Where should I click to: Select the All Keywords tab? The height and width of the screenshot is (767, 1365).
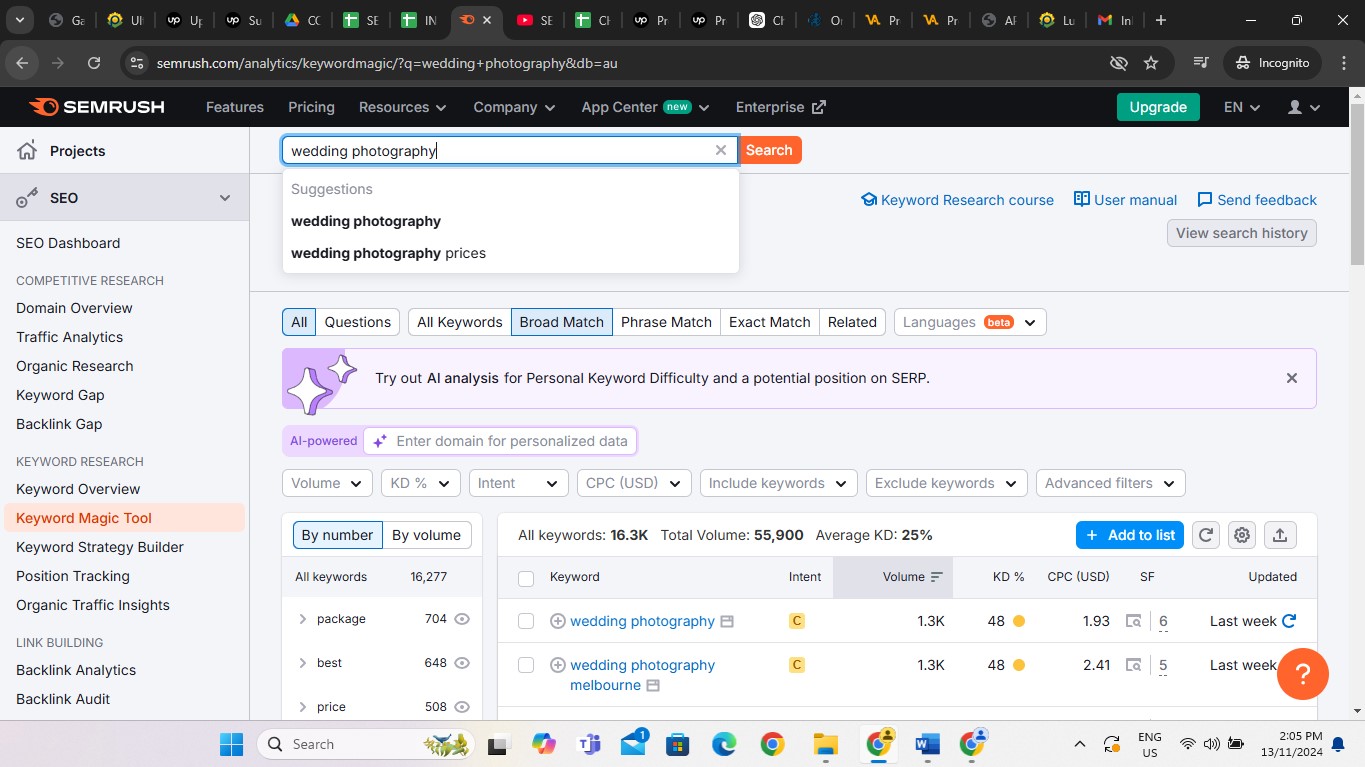coord(460,322)
